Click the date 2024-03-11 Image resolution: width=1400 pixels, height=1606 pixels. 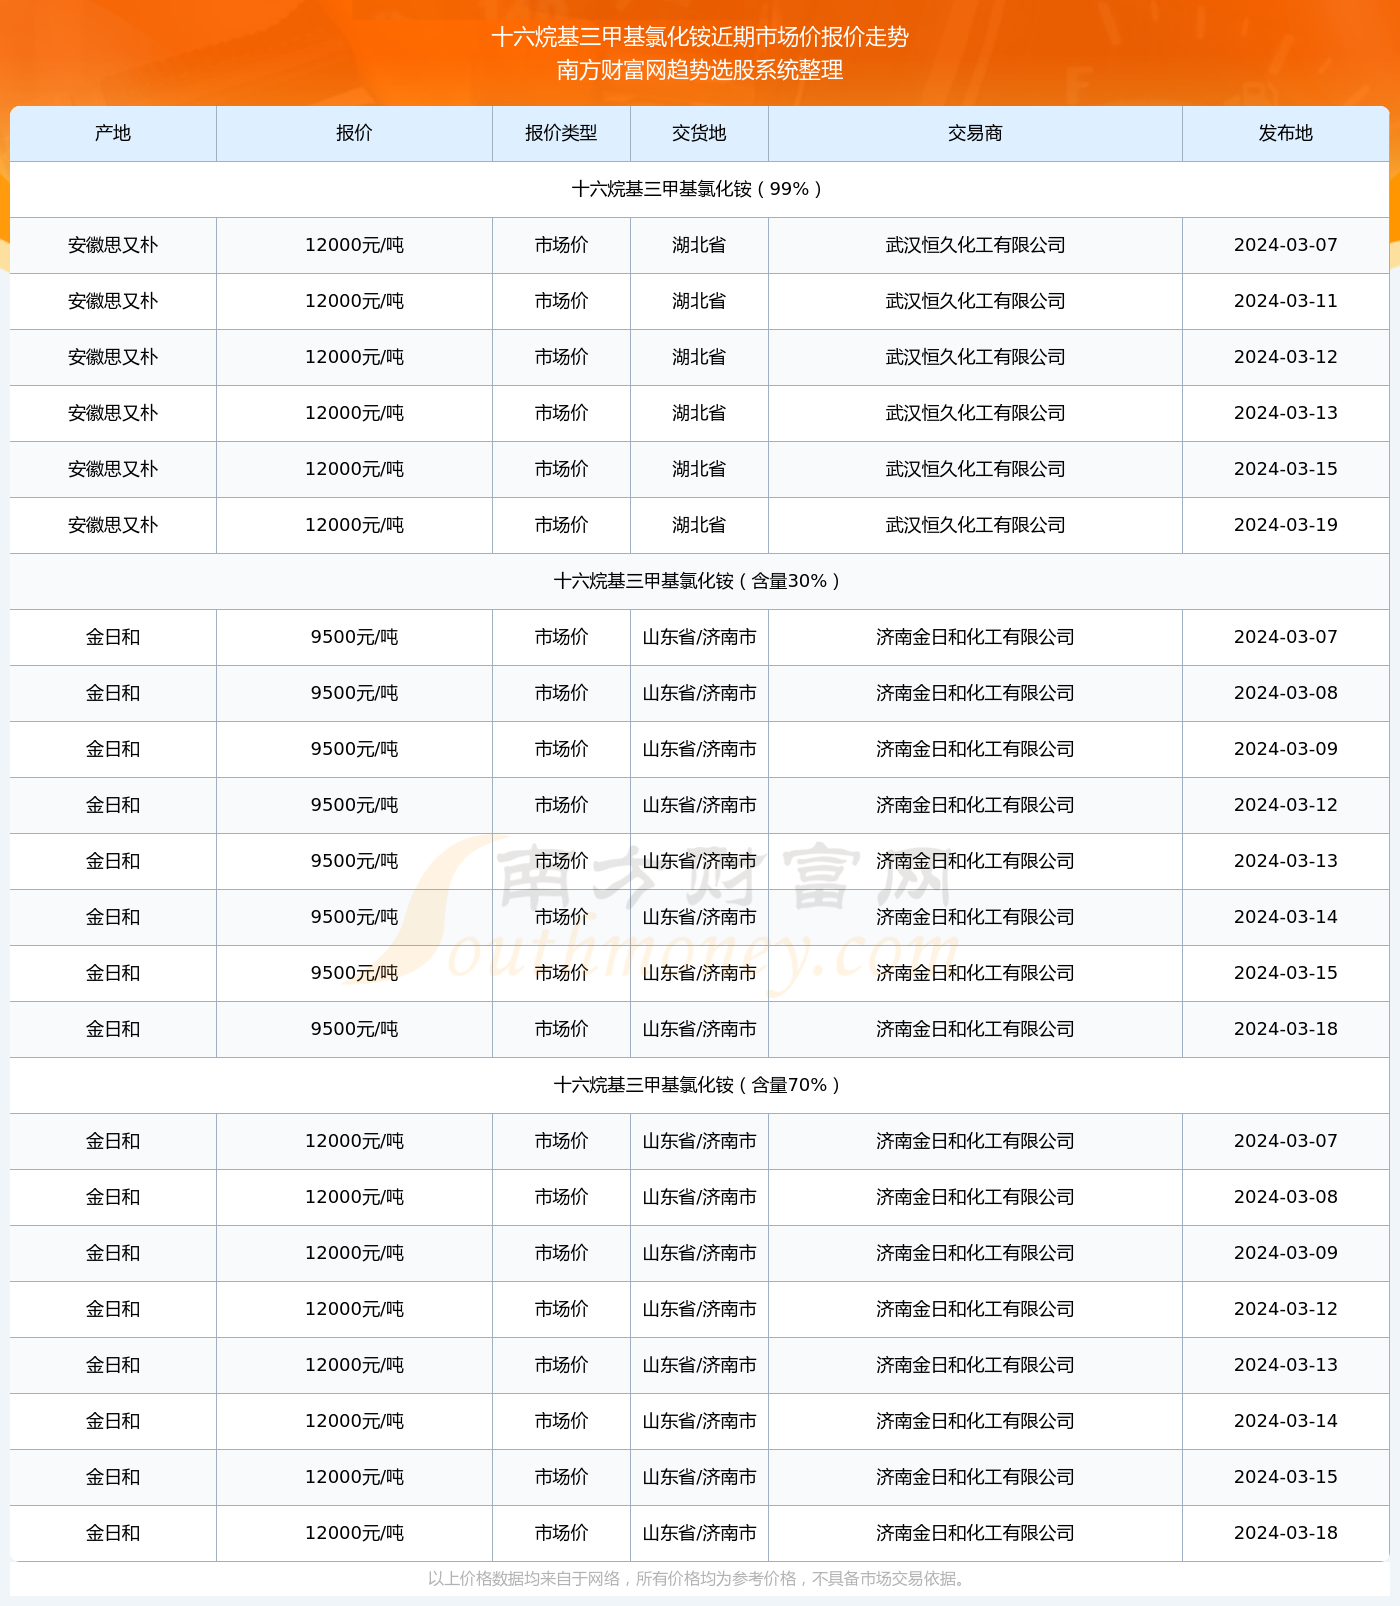(1286, 301)
